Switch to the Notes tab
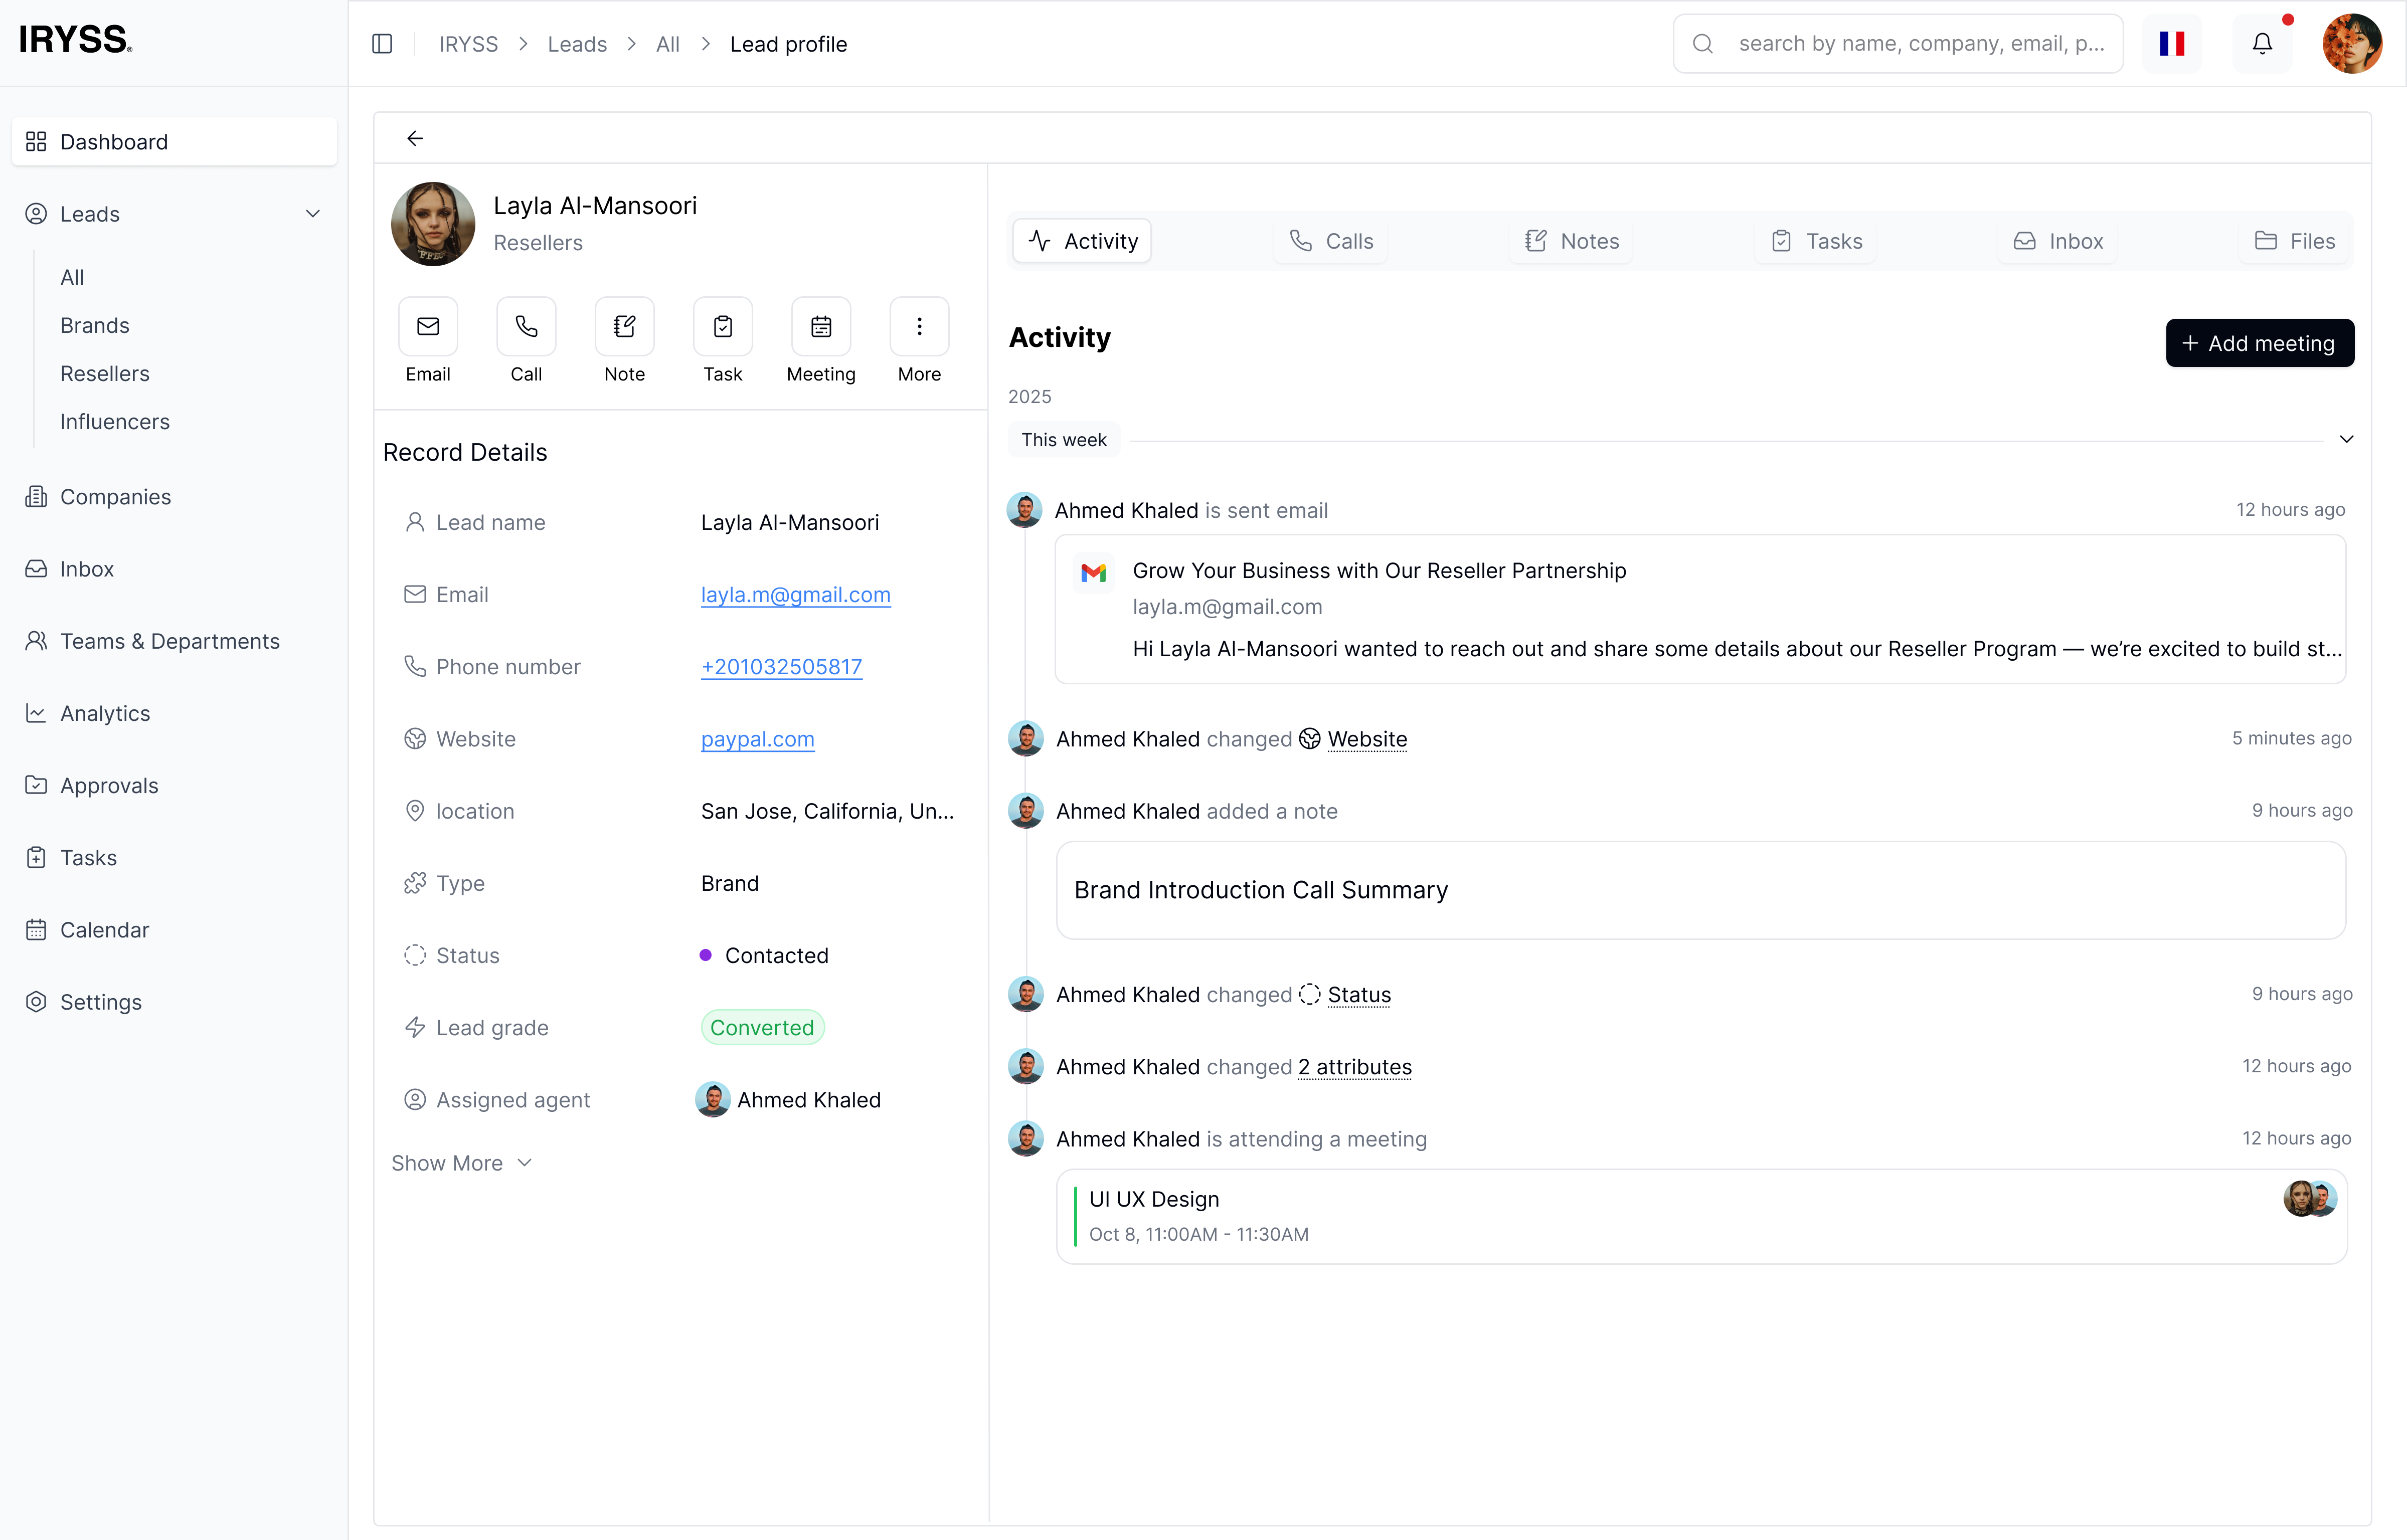Image resolution: width=2407 pixels, height=1540 pixels. tap(1572, 241)
